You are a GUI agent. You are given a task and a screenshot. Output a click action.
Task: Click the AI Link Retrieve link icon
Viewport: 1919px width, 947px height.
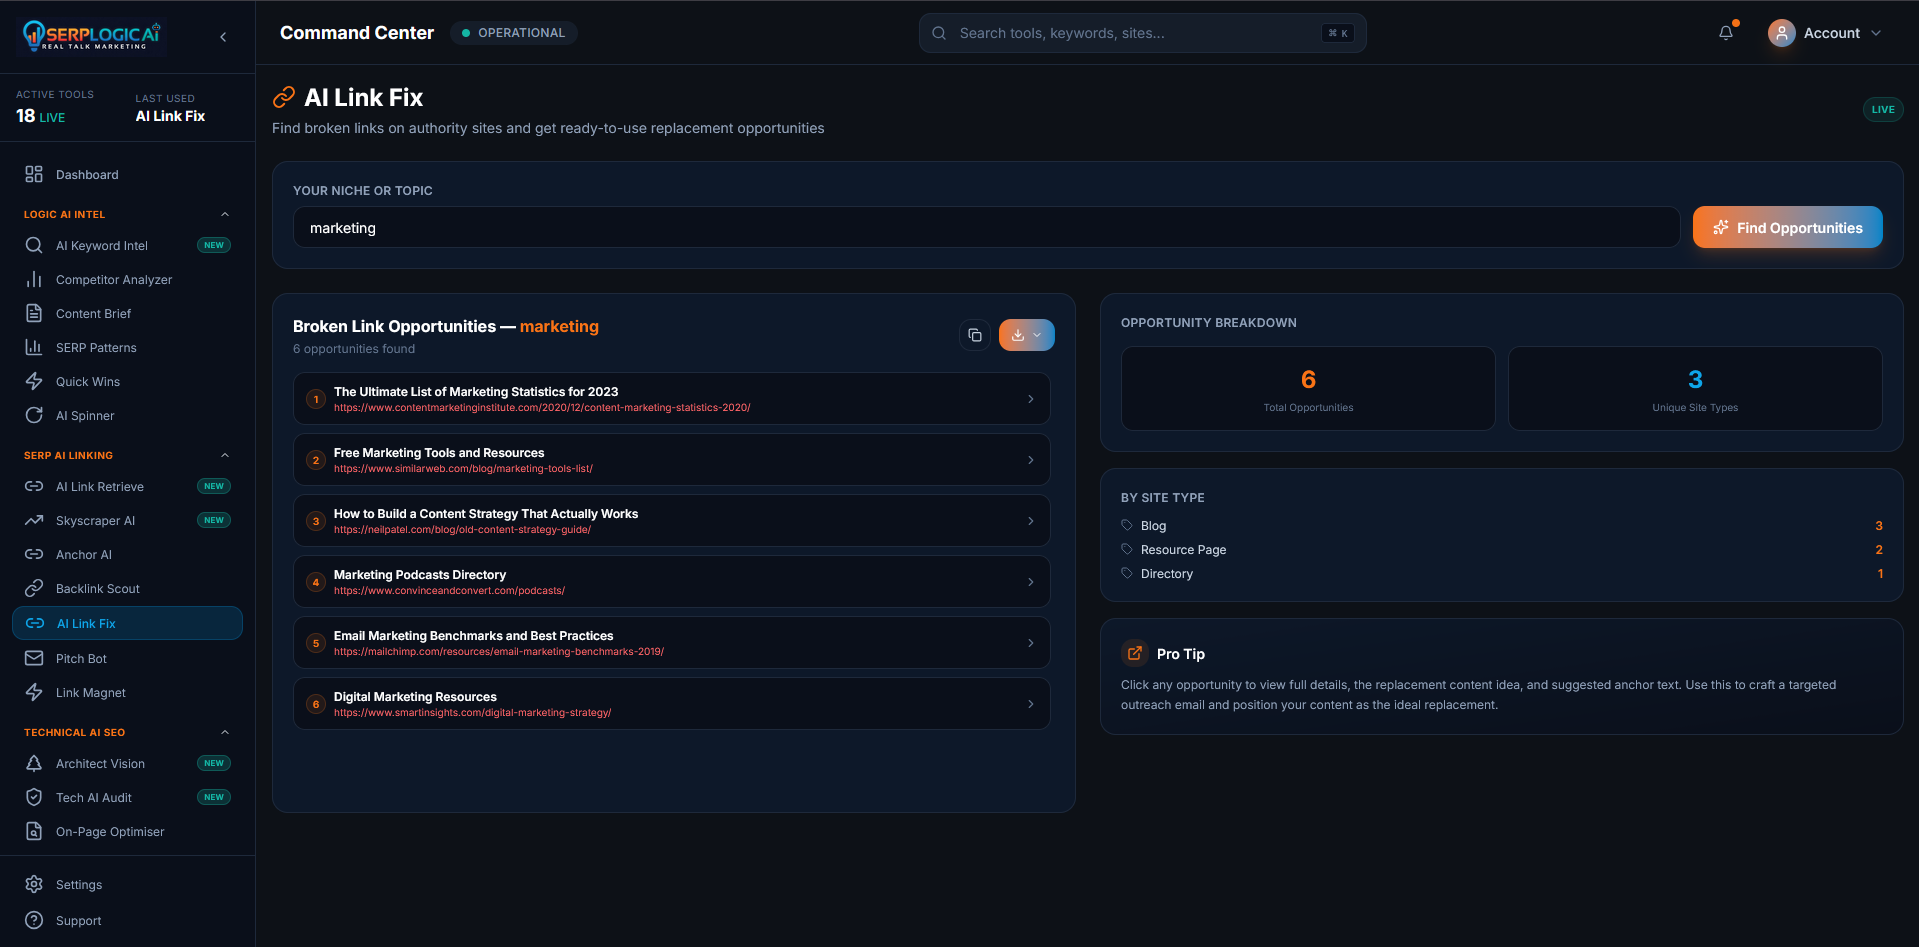coord(34,486)
